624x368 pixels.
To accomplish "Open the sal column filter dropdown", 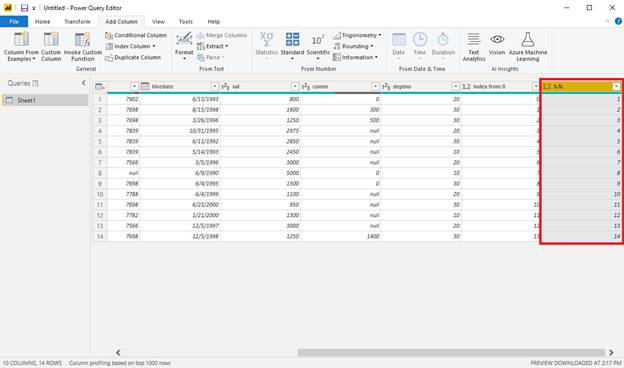I will (x=295, y=86).
